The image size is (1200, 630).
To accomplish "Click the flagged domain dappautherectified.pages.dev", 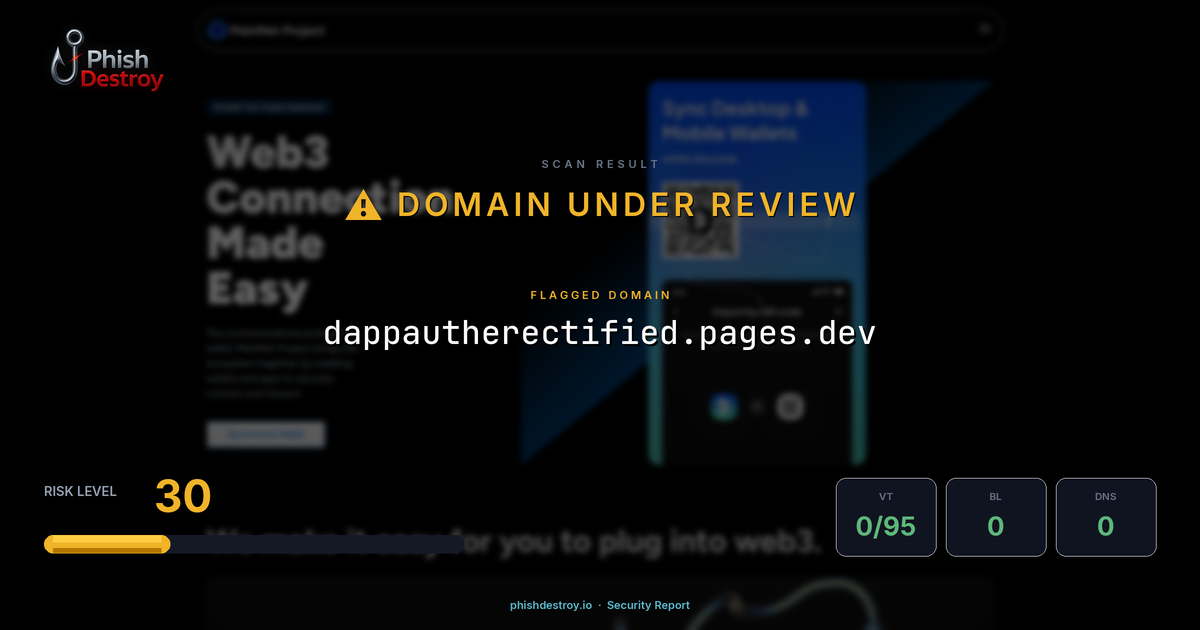I will tap(599, 332).
